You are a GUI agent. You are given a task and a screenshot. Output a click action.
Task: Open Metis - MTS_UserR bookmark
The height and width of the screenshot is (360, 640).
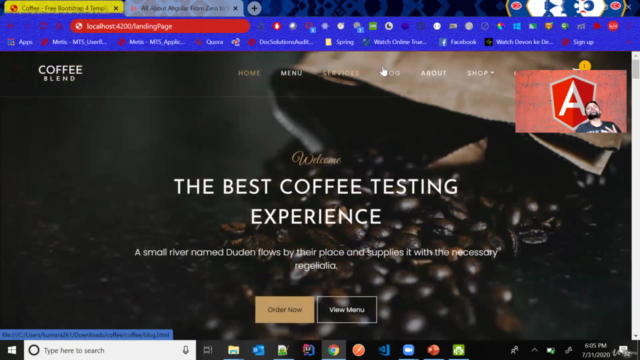tap(74, 42)
